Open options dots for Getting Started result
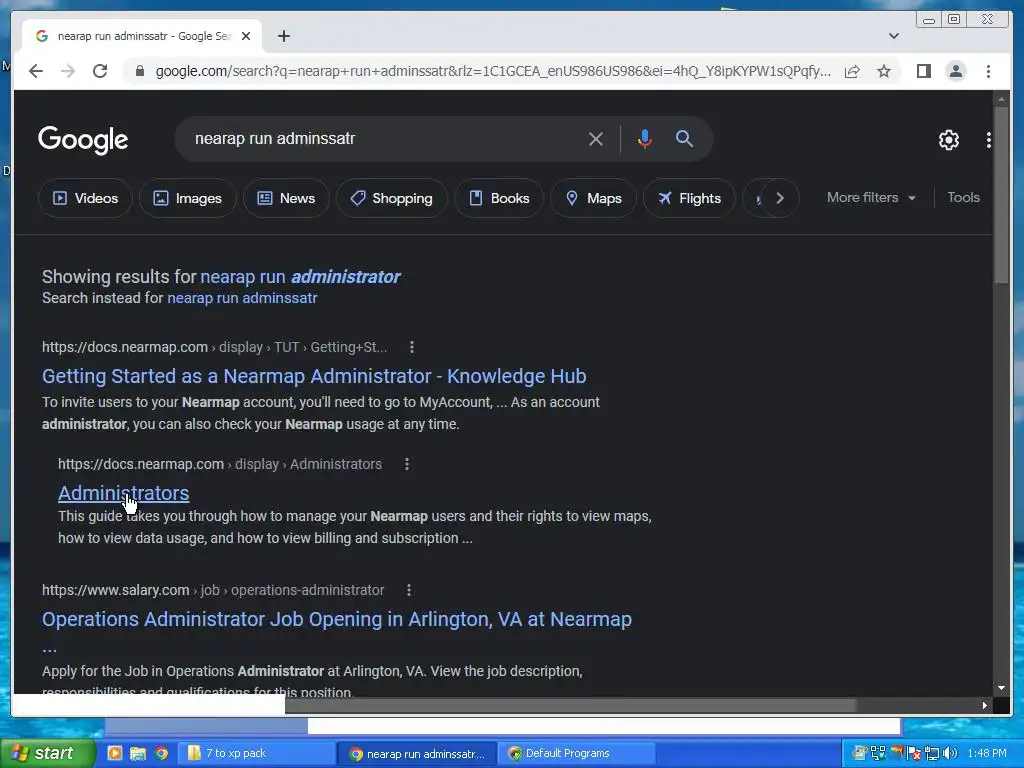The image size is (1024, 768). coord(411,347)
